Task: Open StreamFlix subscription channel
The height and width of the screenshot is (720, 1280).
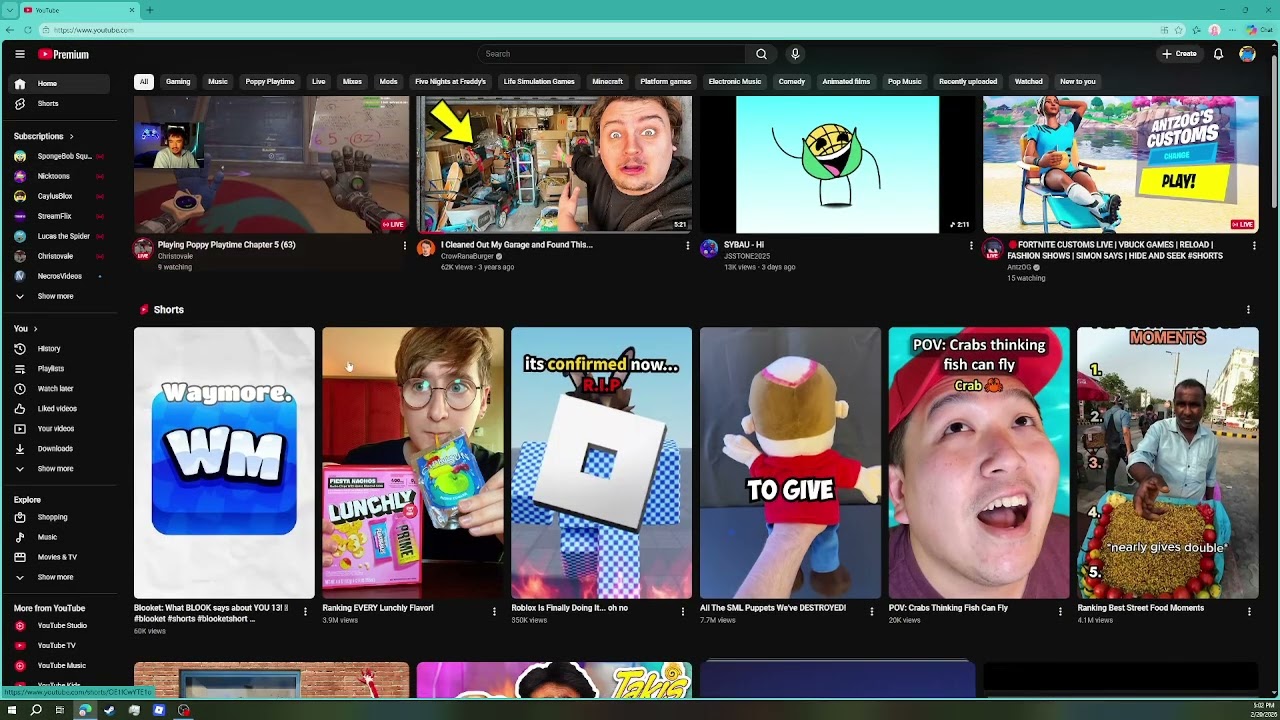Action: (x=60, y=216)
